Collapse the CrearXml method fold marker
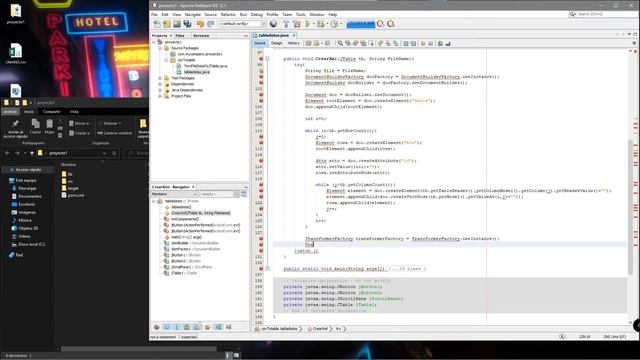 (x=268, y=59)
